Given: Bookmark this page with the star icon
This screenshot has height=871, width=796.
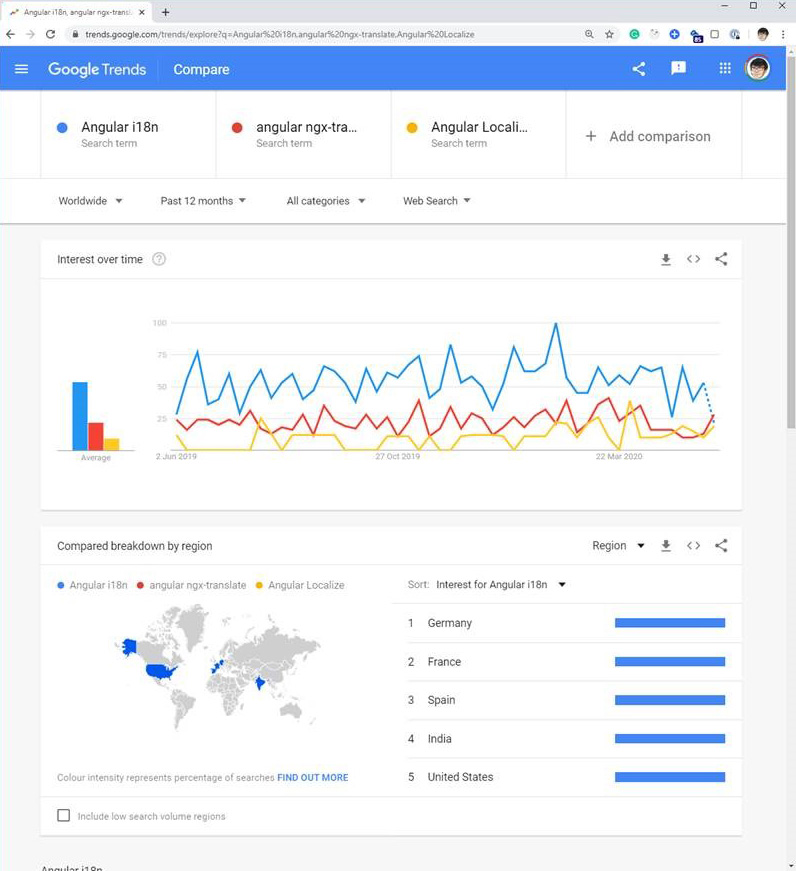Looking at the screenshot, I should click(609, 34).
